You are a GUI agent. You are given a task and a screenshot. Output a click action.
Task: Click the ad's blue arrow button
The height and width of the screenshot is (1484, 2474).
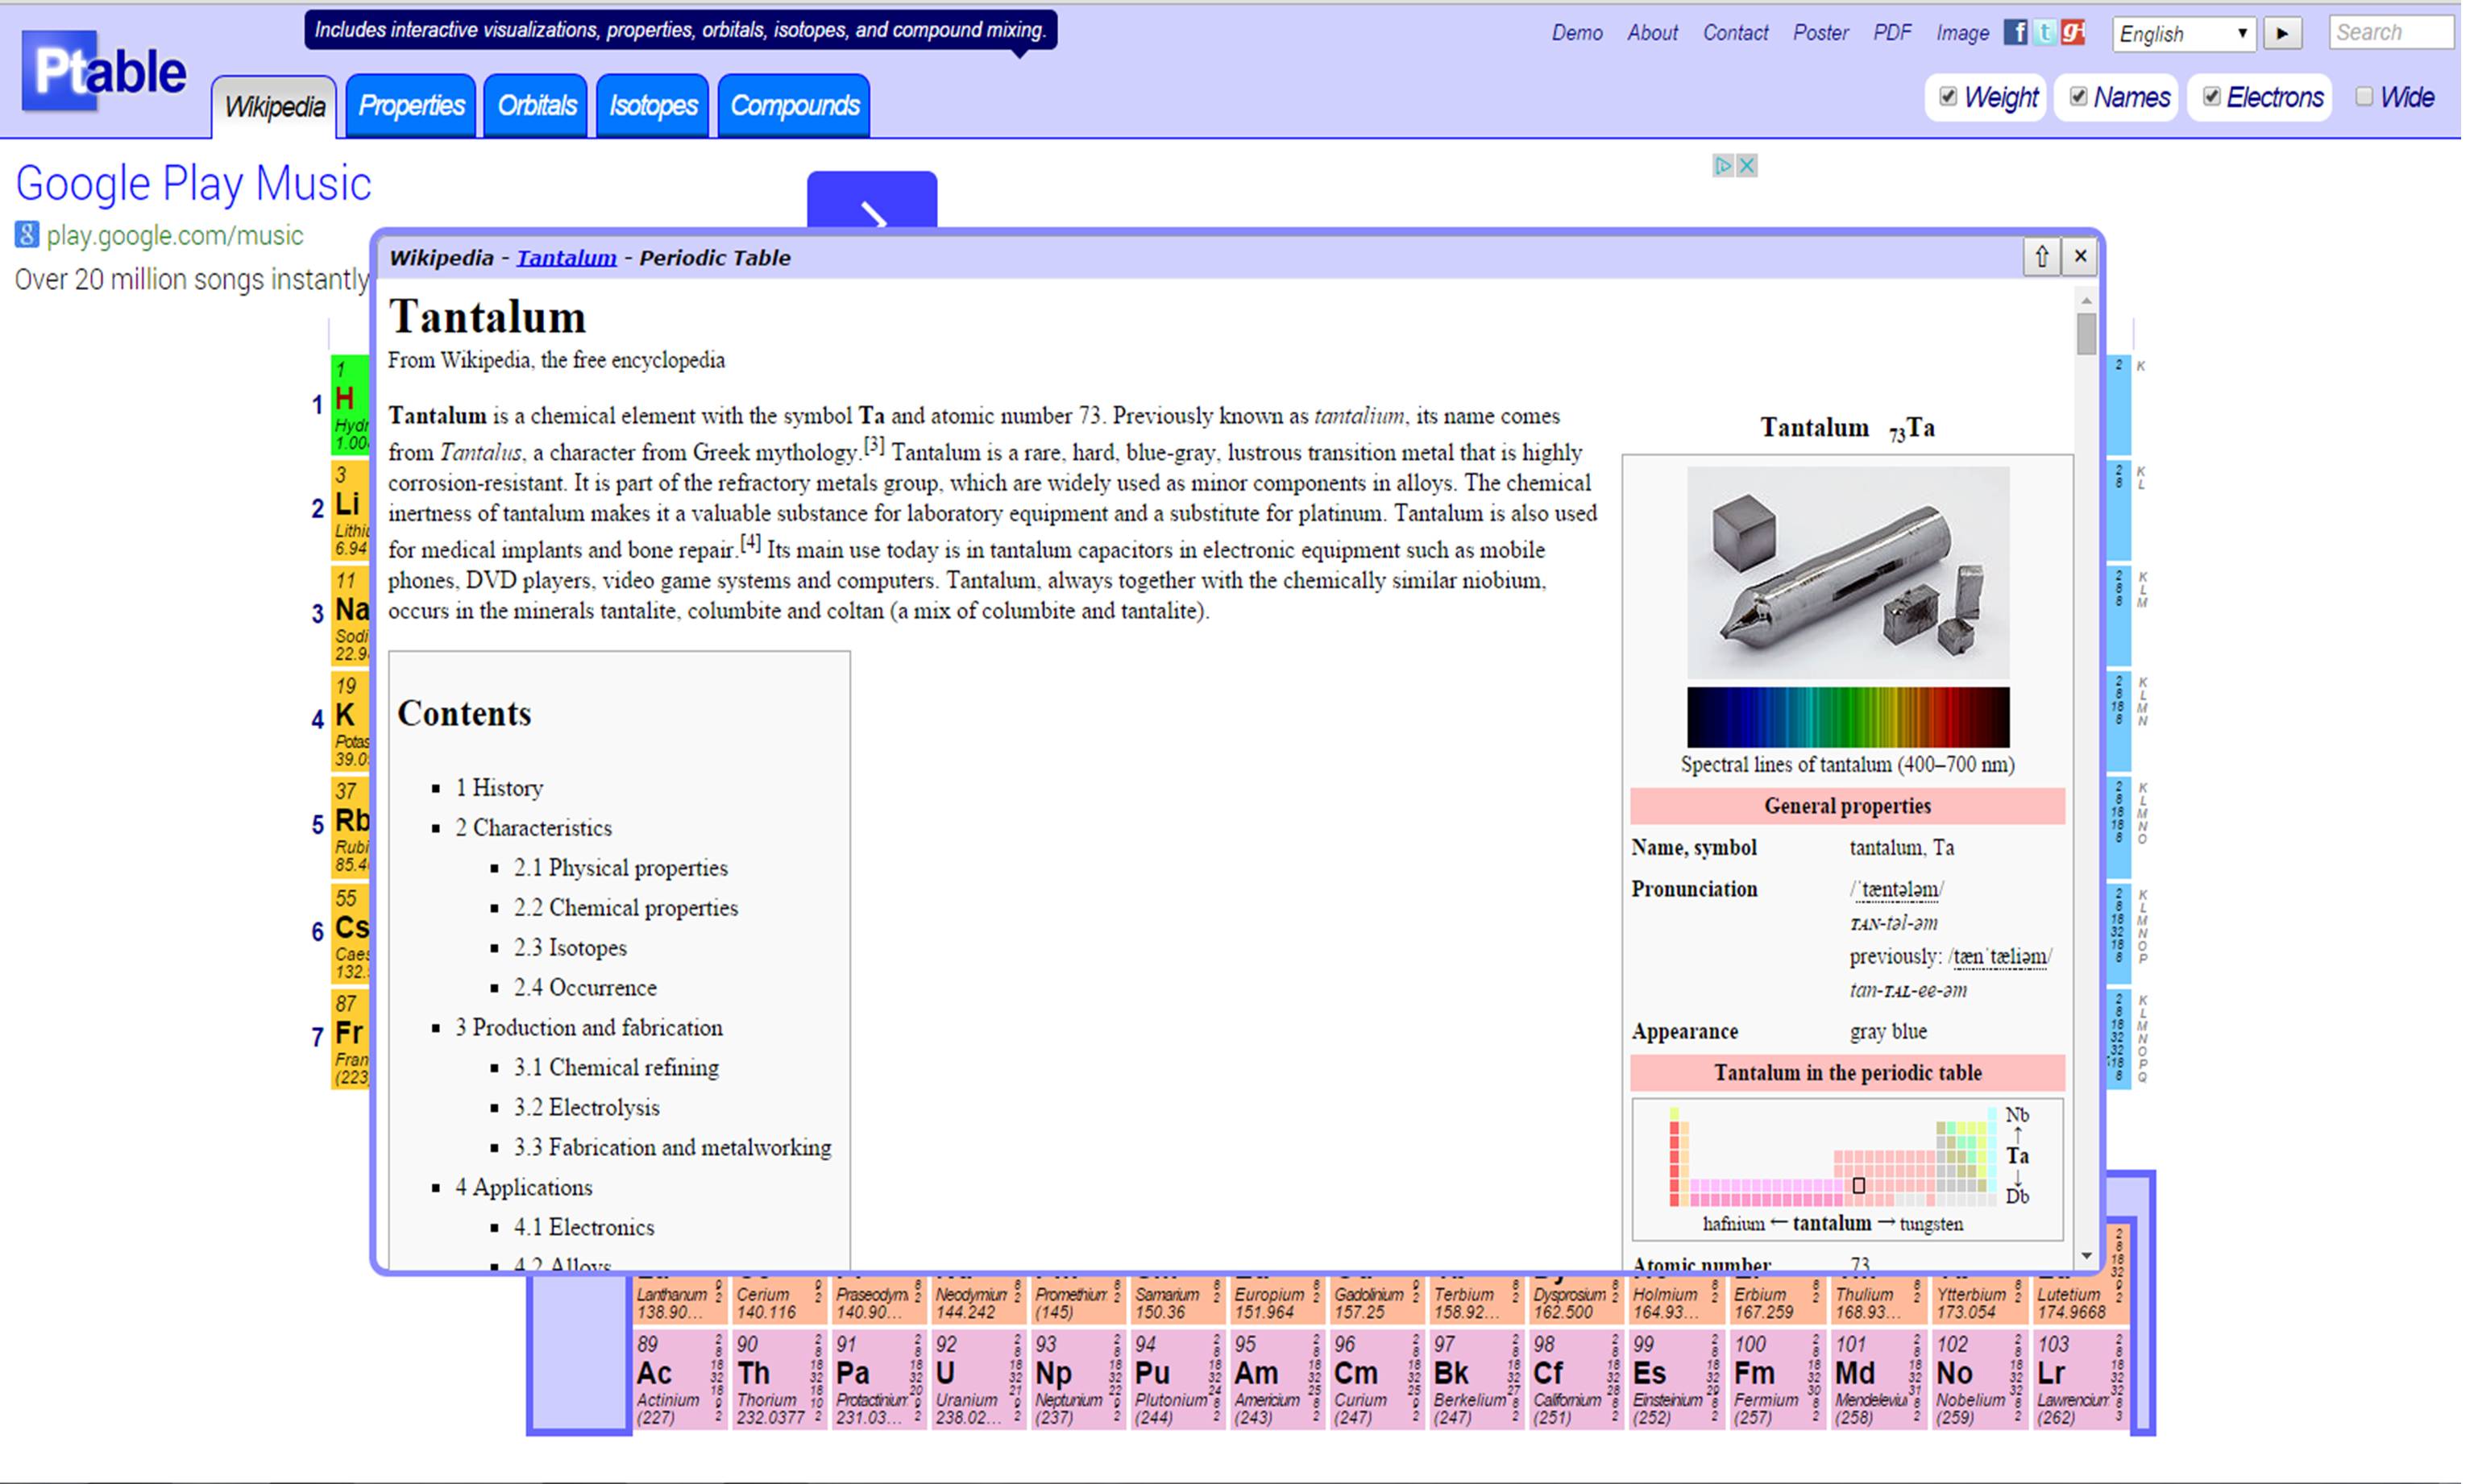pos(872,201)
